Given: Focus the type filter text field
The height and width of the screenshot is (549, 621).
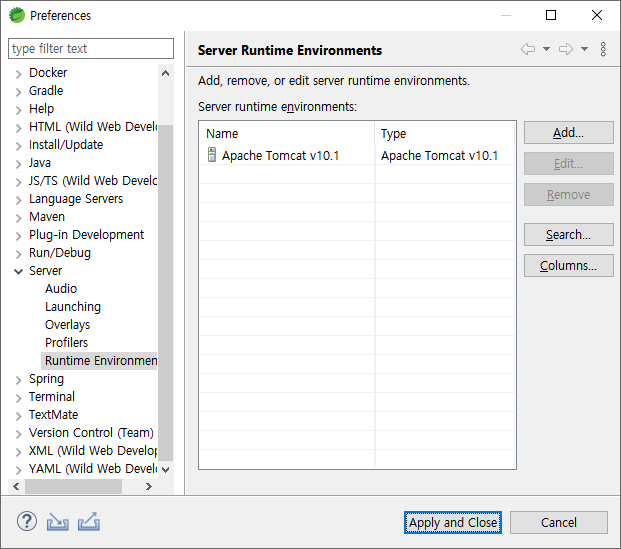Looking at the screenshot, I should pyautogui.click(x=91, y=49).
